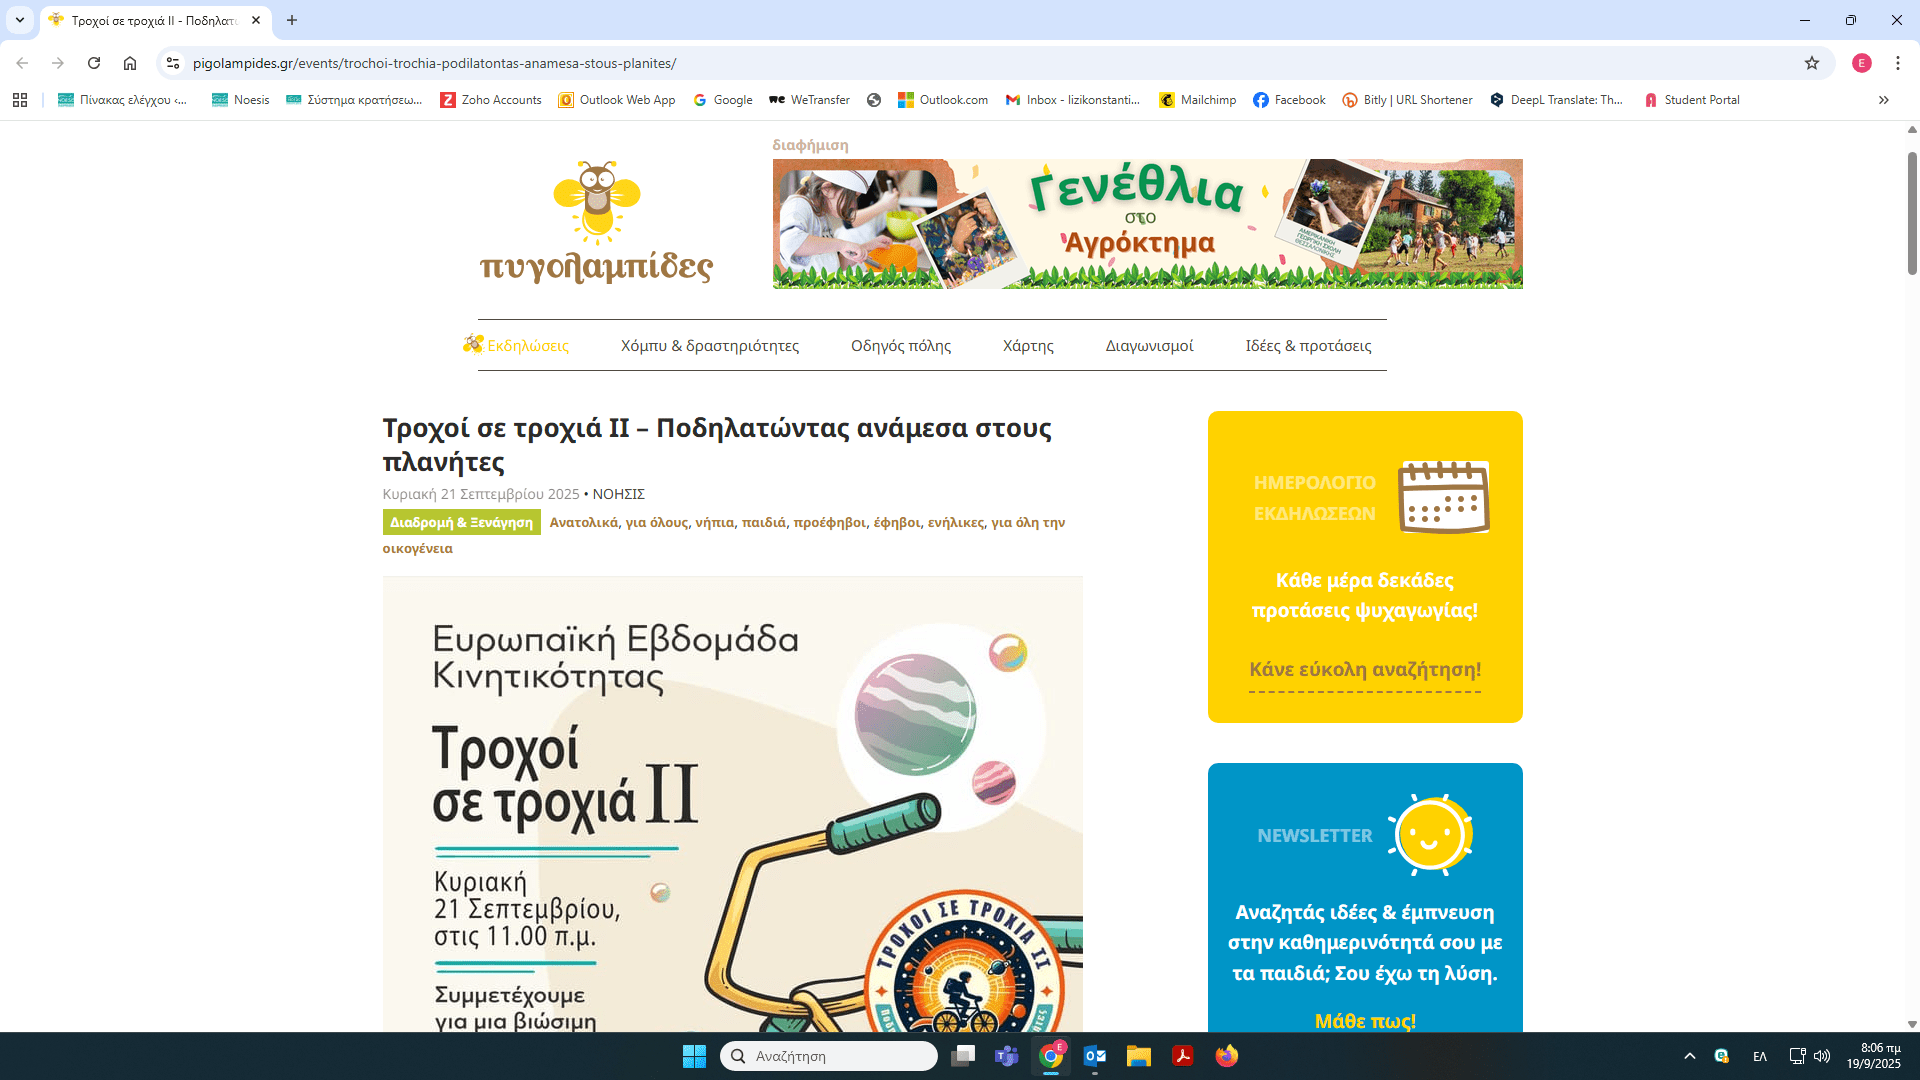This screenshot has height=1080, width=1920.
Task: Show hidden system tray icons chevron
Action: (1689, 1056)
